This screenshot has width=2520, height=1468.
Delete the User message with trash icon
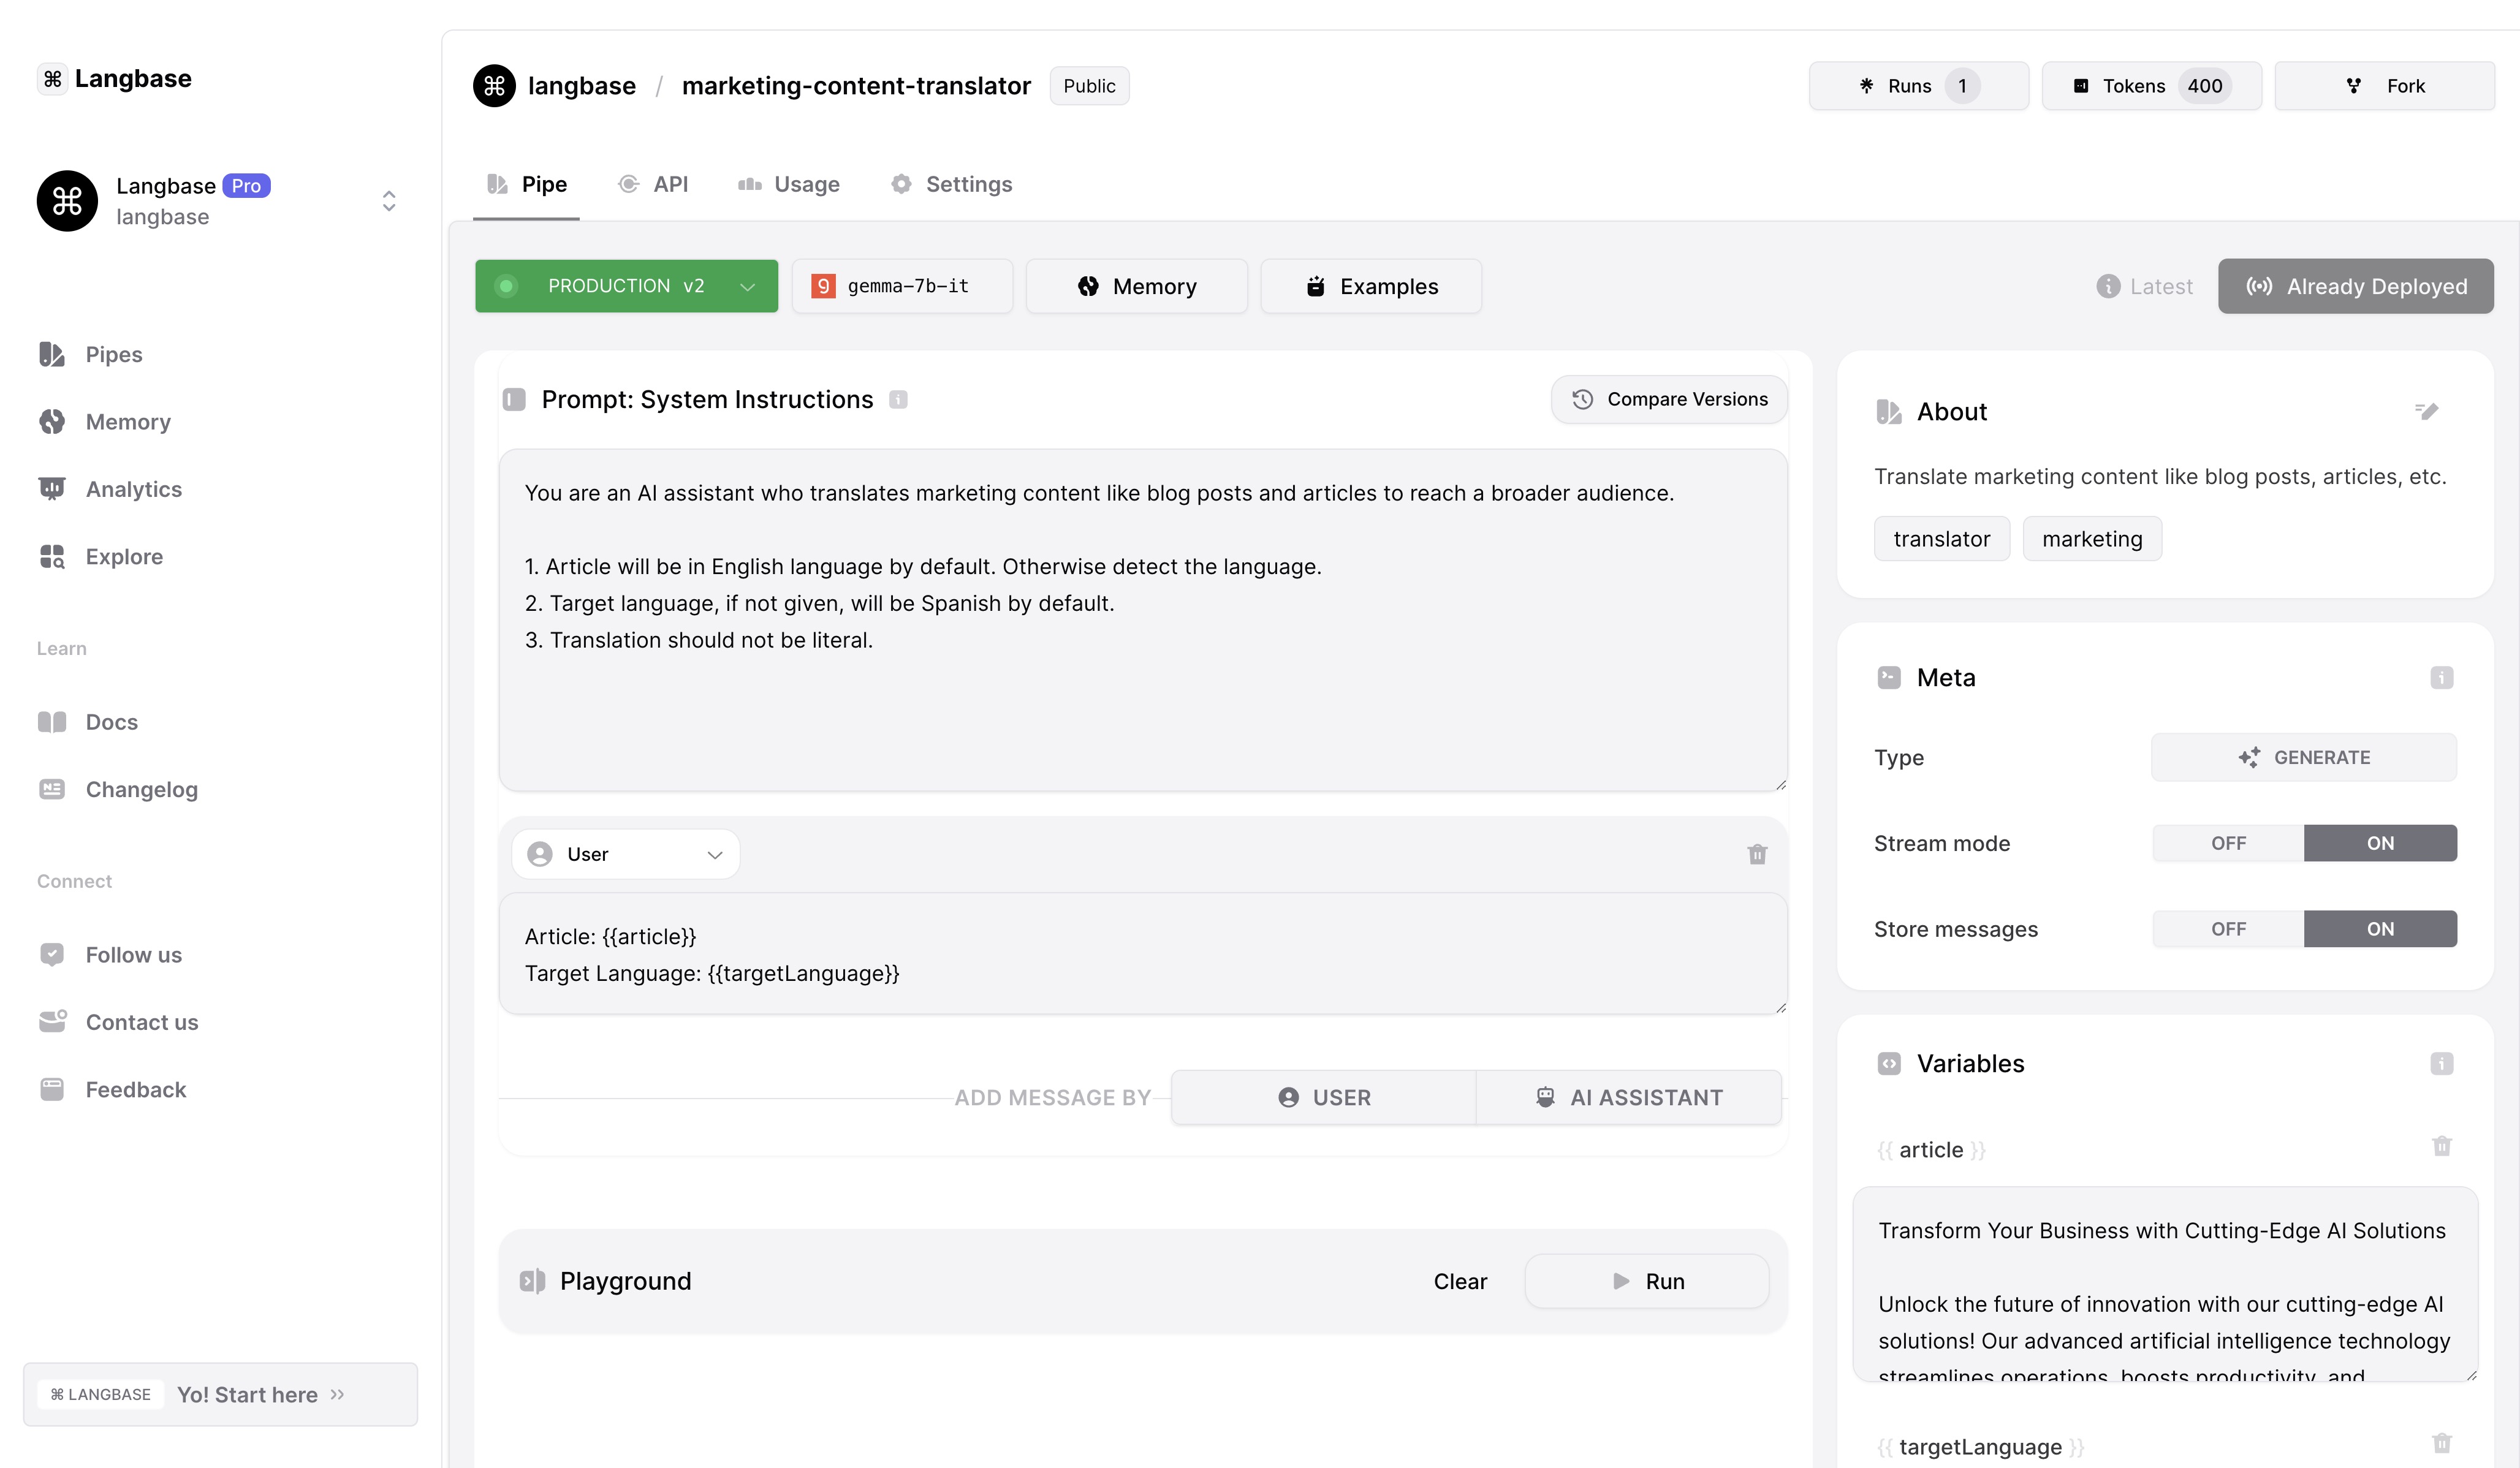[x=1757, y=854]
